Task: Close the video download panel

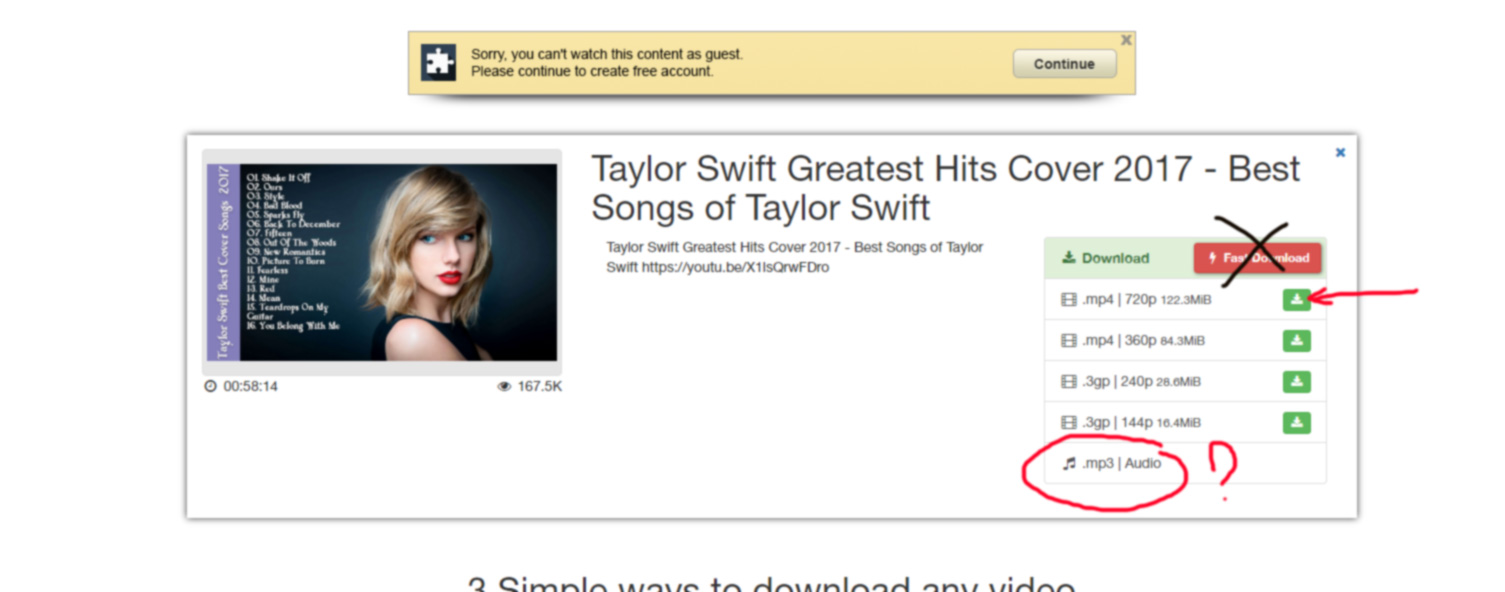Action: click(1340, 153)
